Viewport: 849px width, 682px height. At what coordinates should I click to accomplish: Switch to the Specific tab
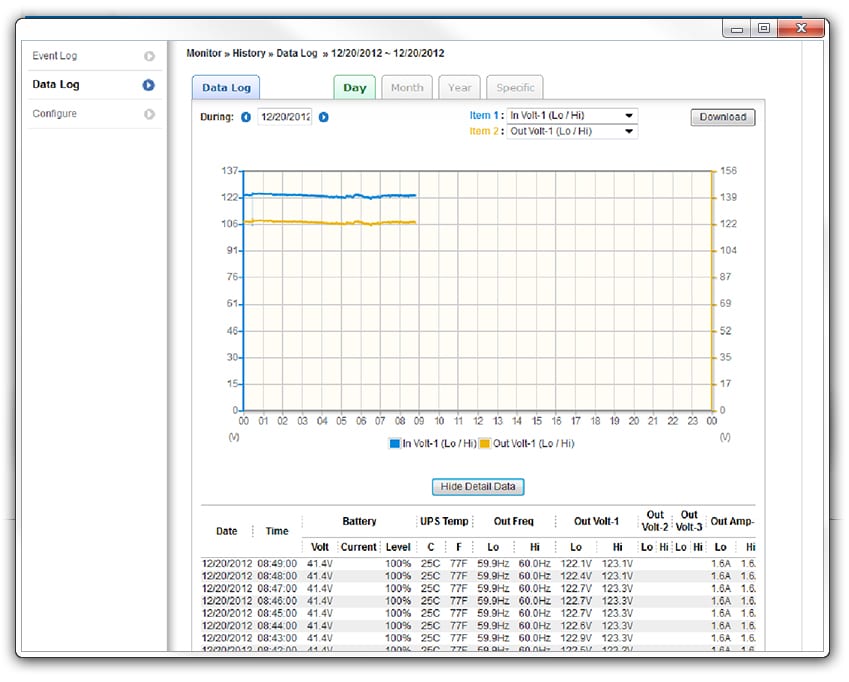515,88
